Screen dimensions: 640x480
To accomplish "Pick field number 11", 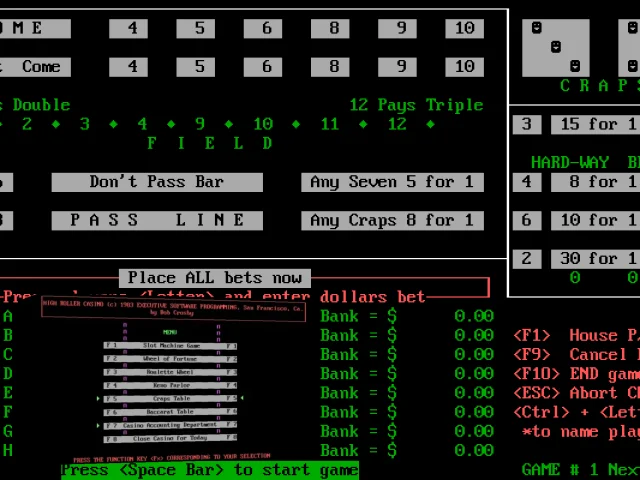I will pos(329,124).
